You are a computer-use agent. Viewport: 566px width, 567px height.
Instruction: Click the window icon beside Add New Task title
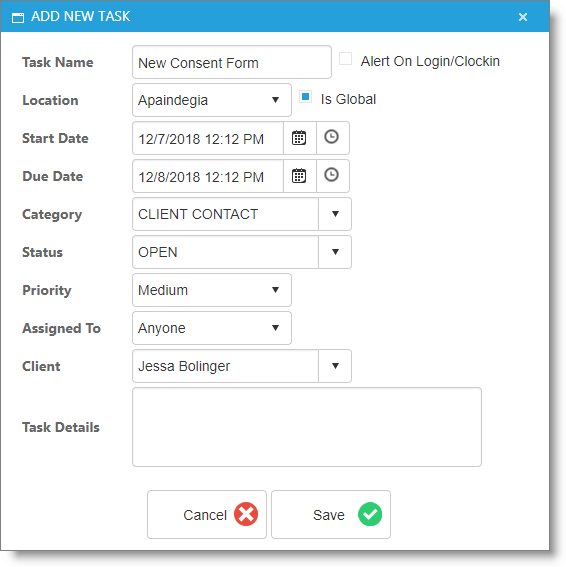pos(18,17)
